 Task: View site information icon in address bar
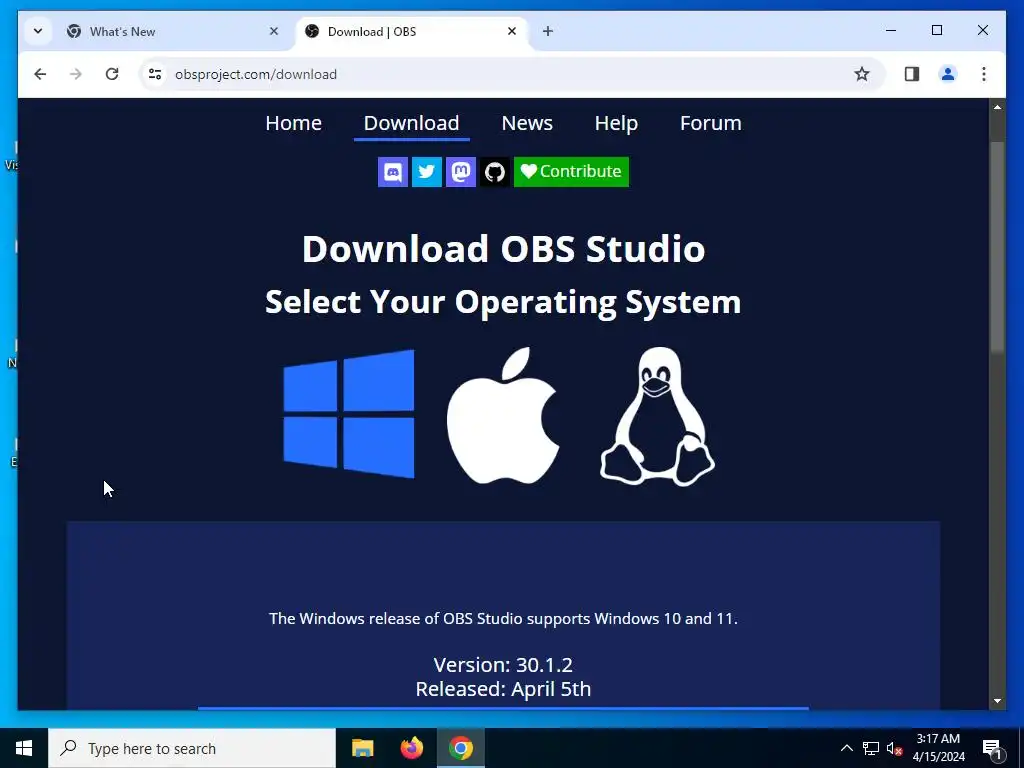coord(155,74)
